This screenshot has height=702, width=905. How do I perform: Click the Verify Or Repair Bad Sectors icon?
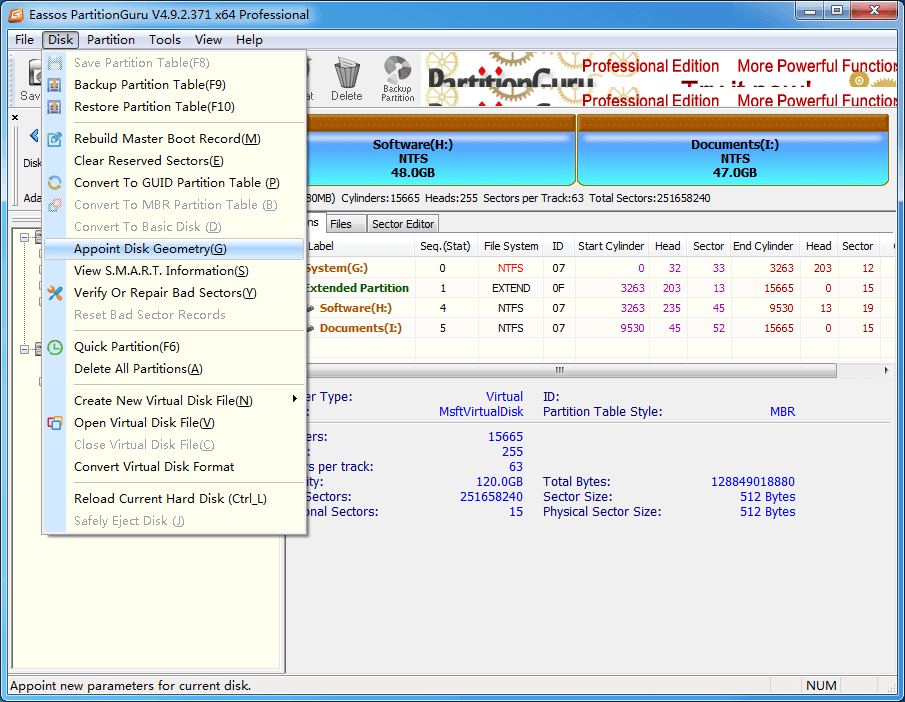click(55, 293)
